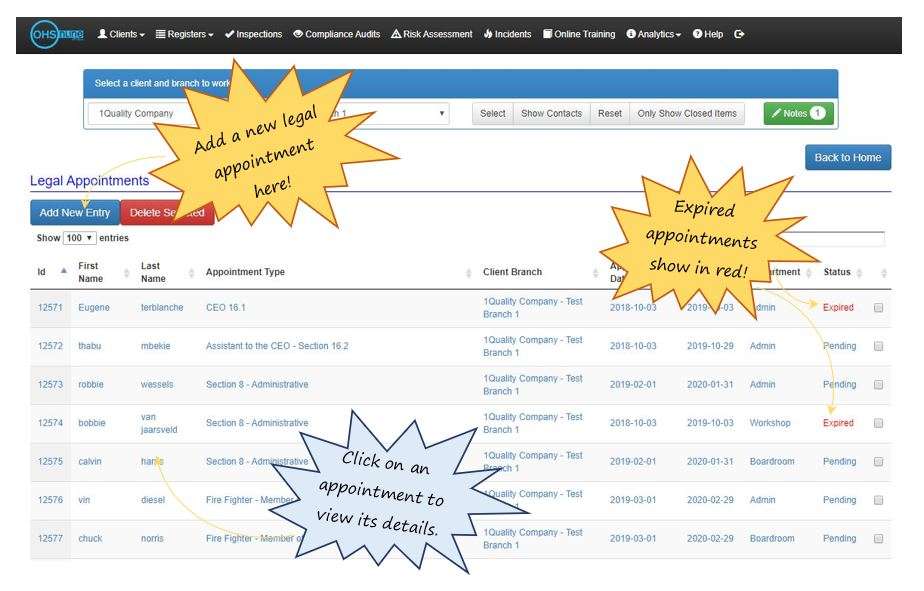The width and height of the screenshot is (924, 591).
Task: Select Inspections from the top navigation
Action: point(251,33)
